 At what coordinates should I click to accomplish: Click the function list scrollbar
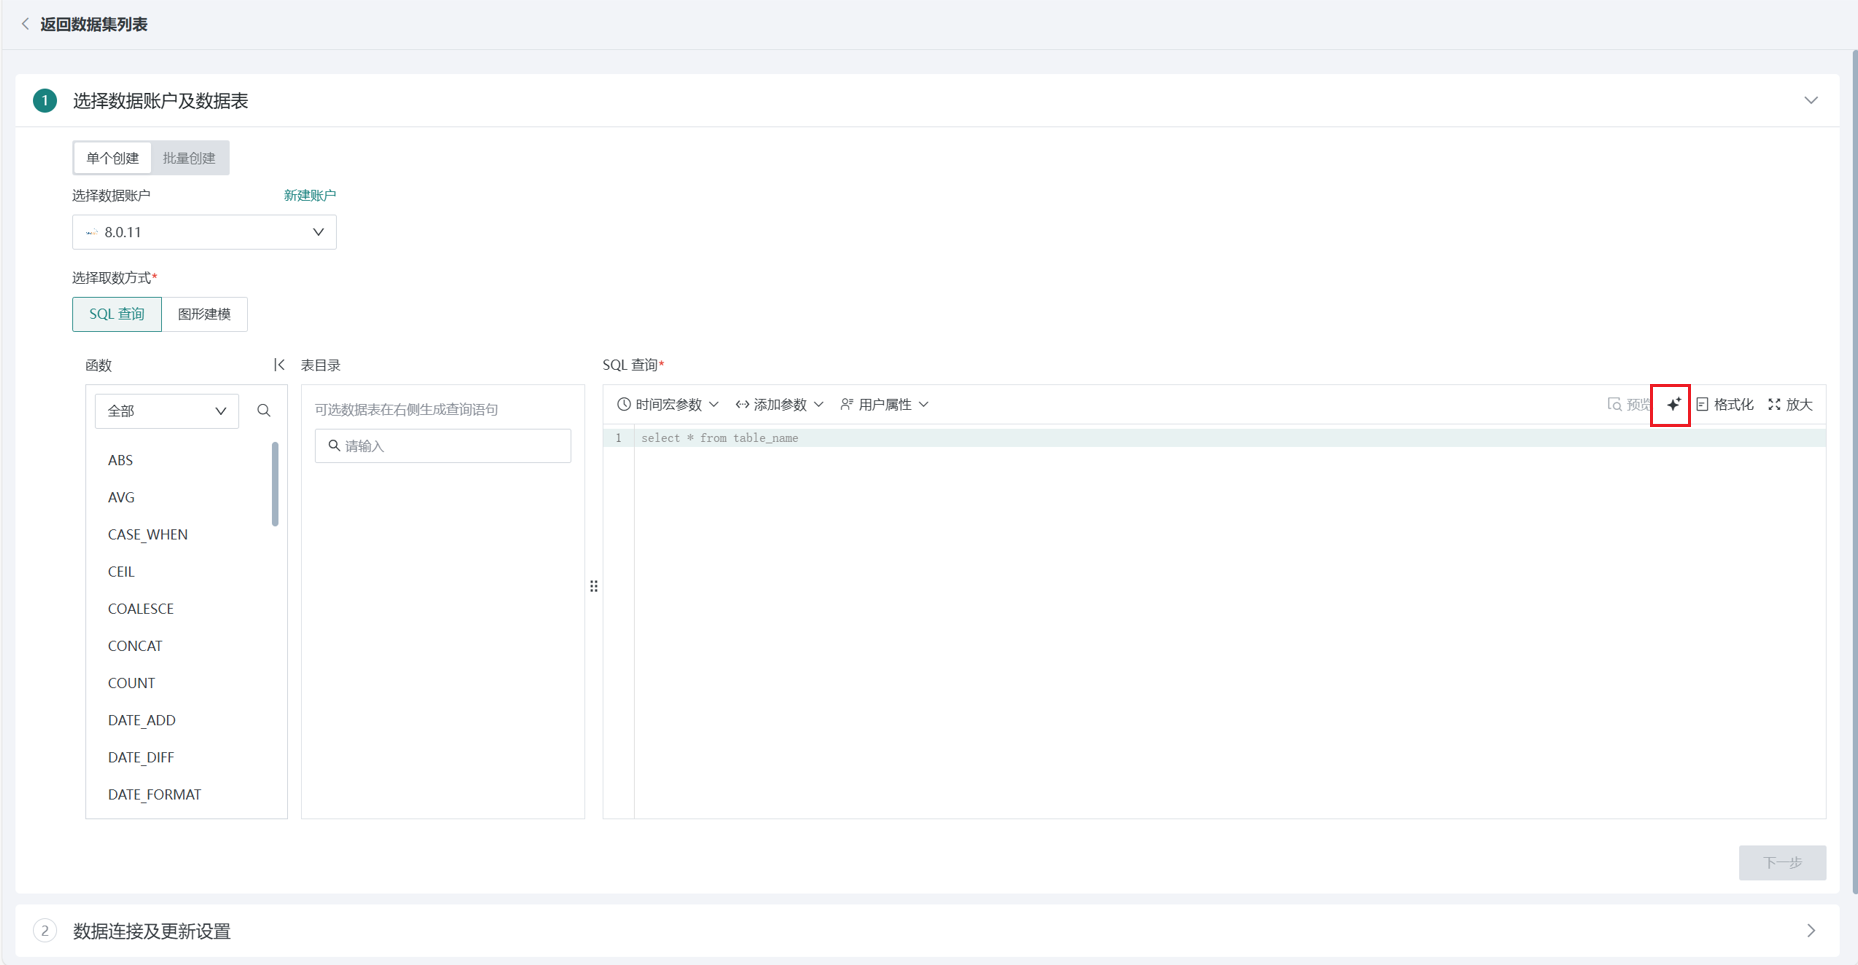(x=275, y=485)
